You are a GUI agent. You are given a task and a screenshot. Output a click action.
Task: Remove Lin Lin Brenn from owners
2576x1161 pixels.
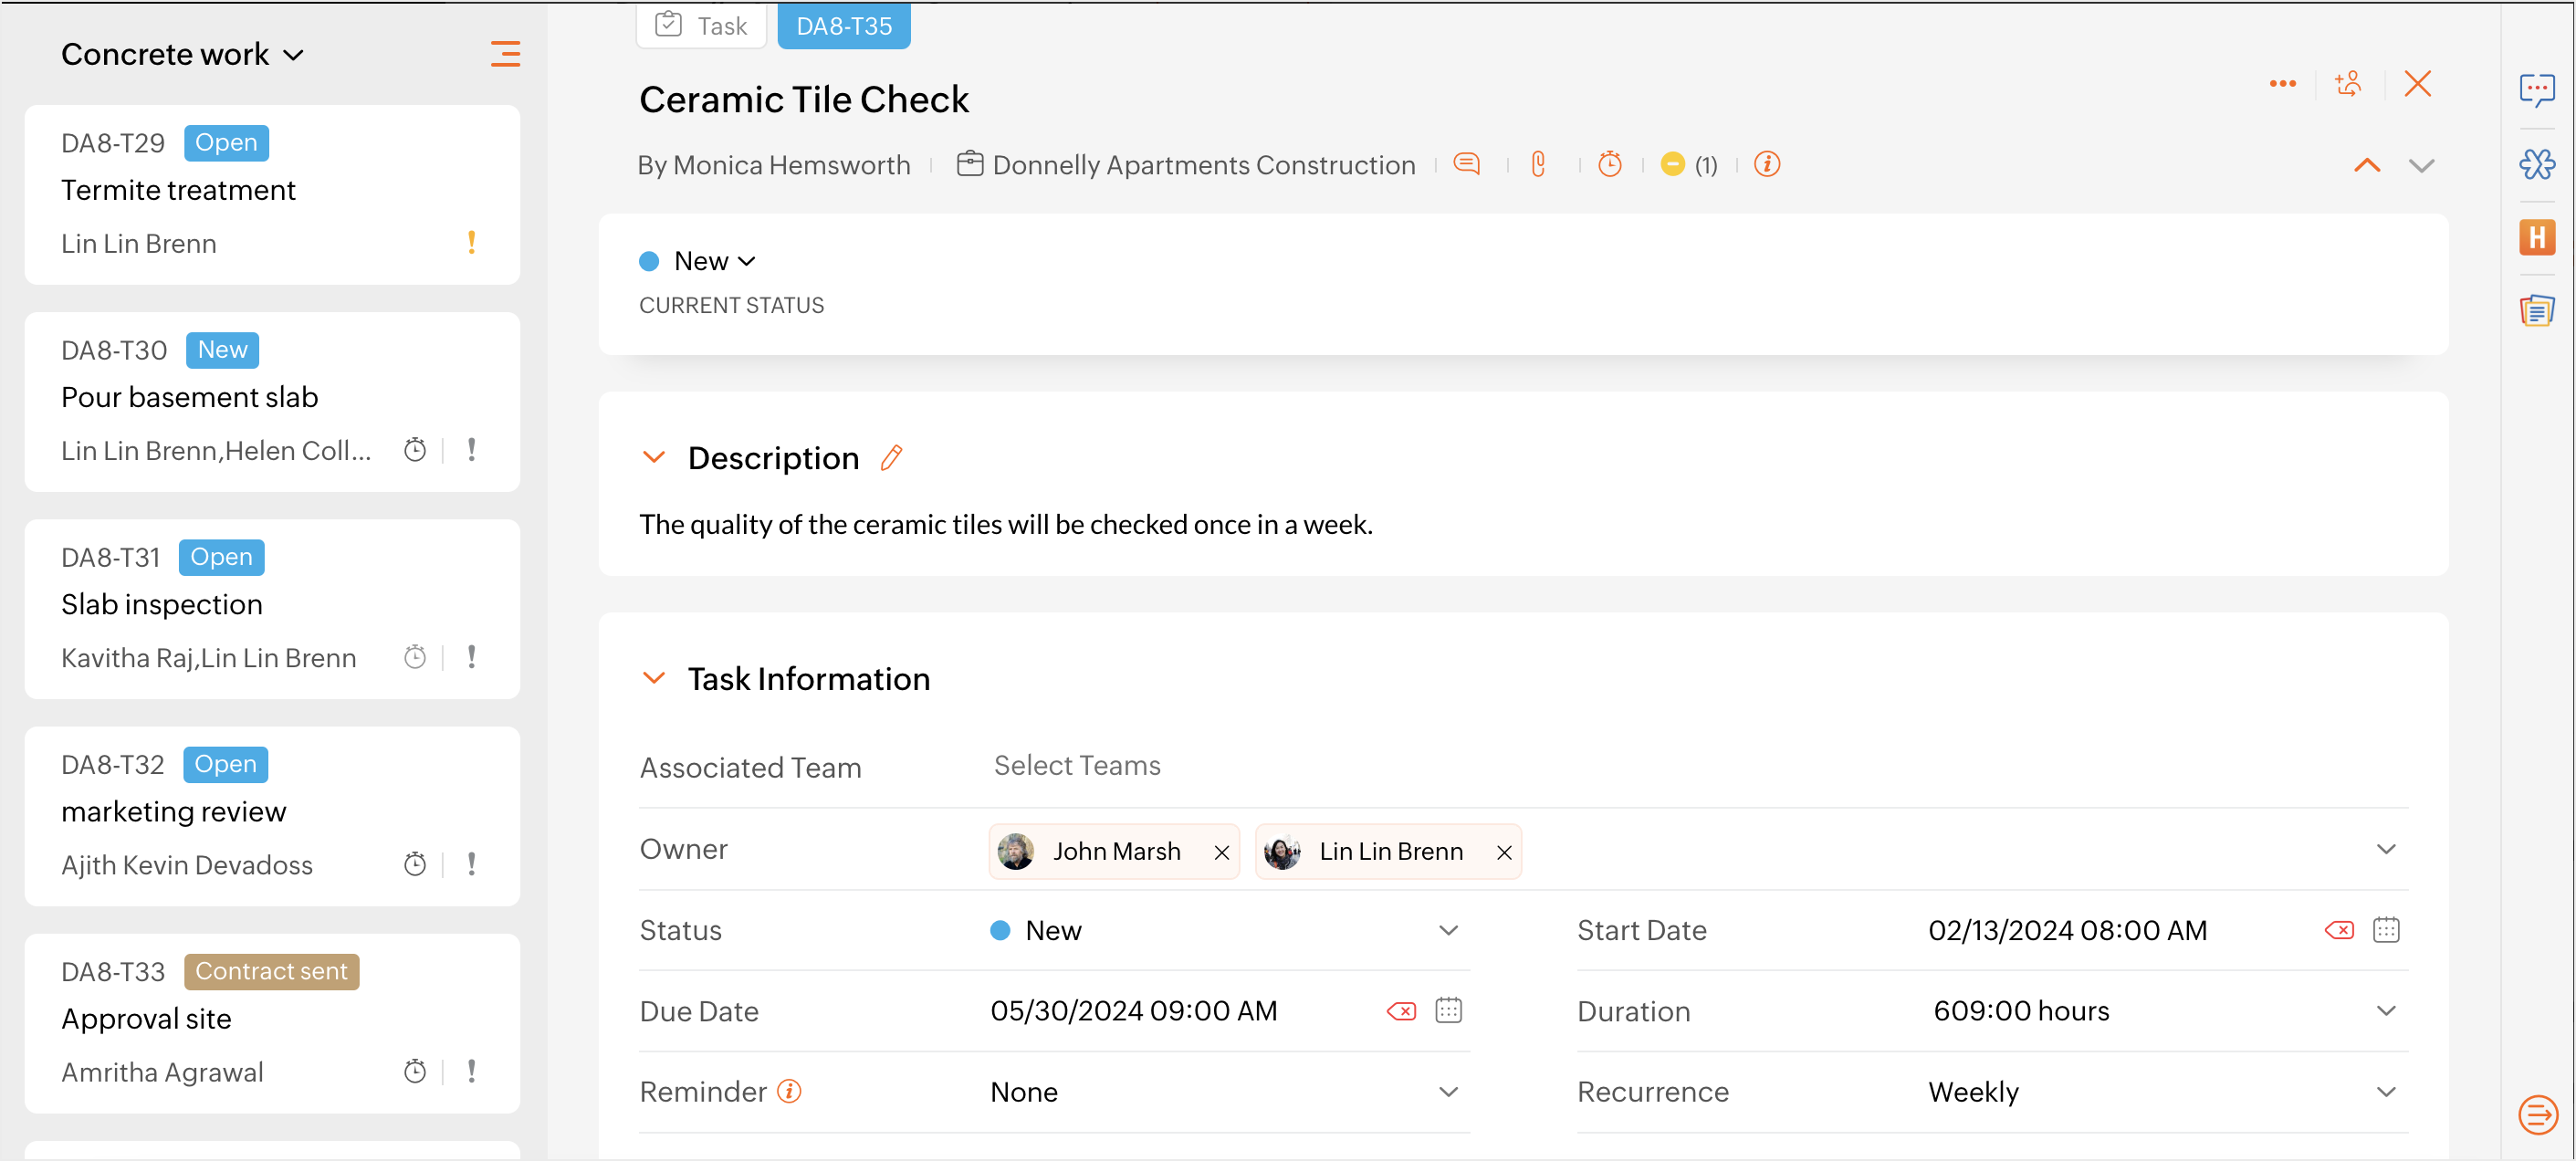[1503, 852]
